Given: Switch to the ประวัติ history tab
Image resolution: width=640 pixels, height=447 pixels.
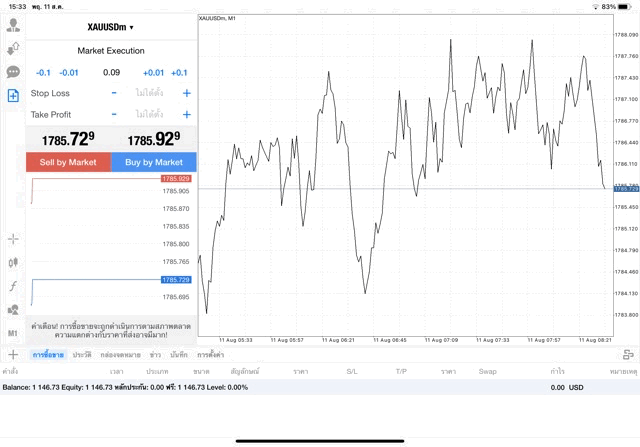Looking at the screenshot, I should pos(81,355).
